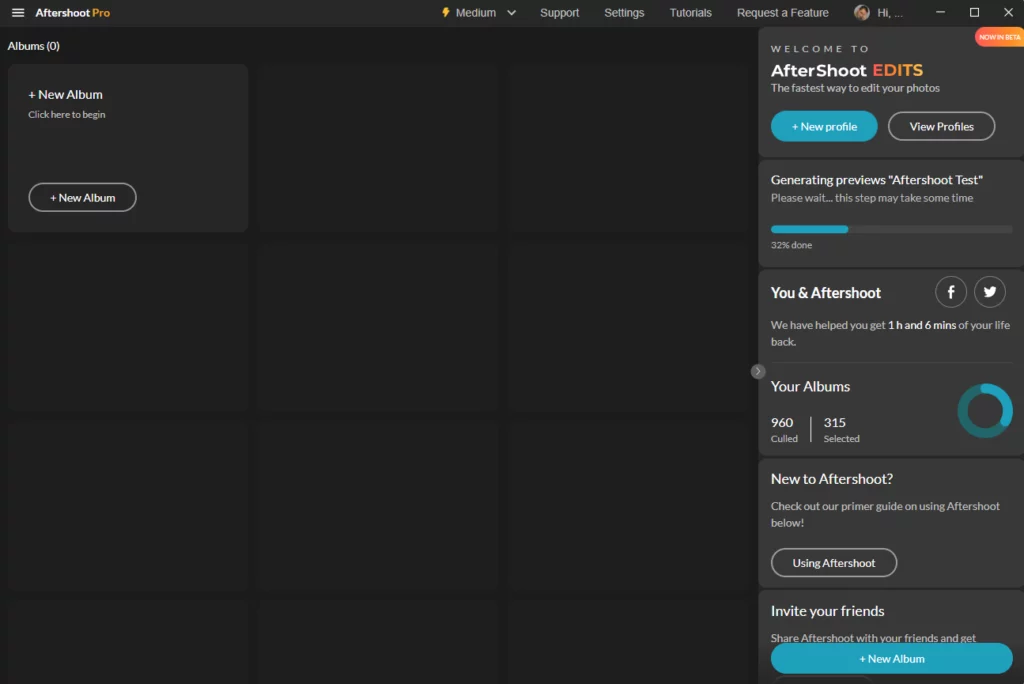Collapse the right sidebar with arrow
The image size is (1024, 684).
tap(758, 371)
